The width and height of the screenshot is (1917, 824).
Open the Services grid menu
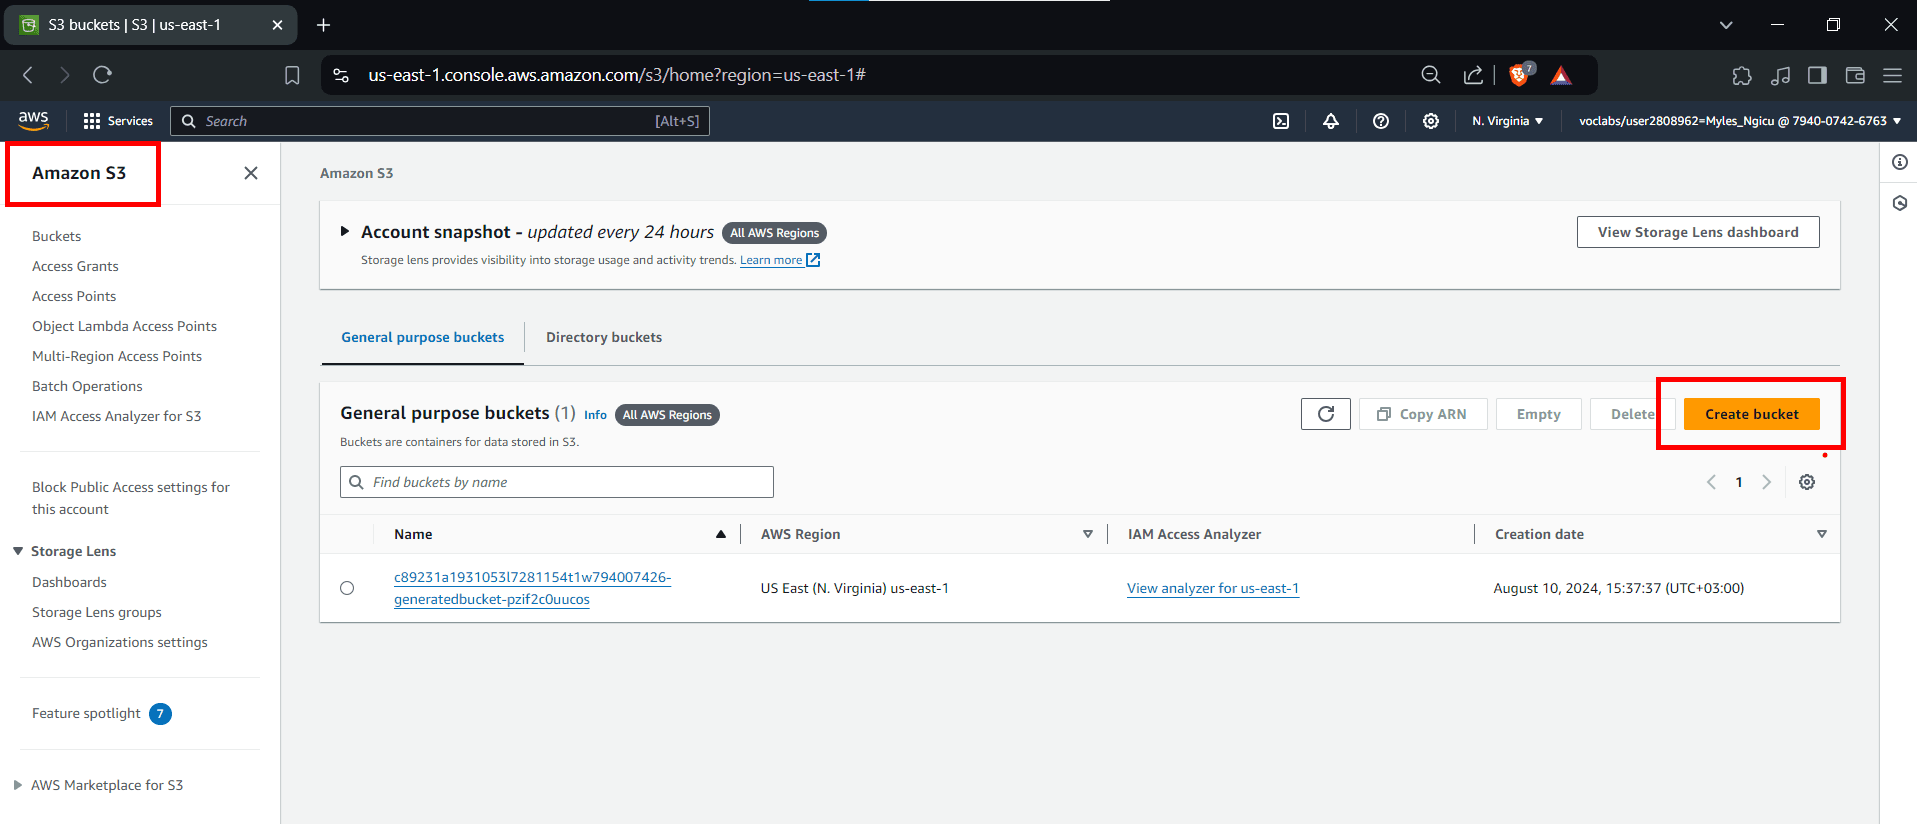[118, 121]
